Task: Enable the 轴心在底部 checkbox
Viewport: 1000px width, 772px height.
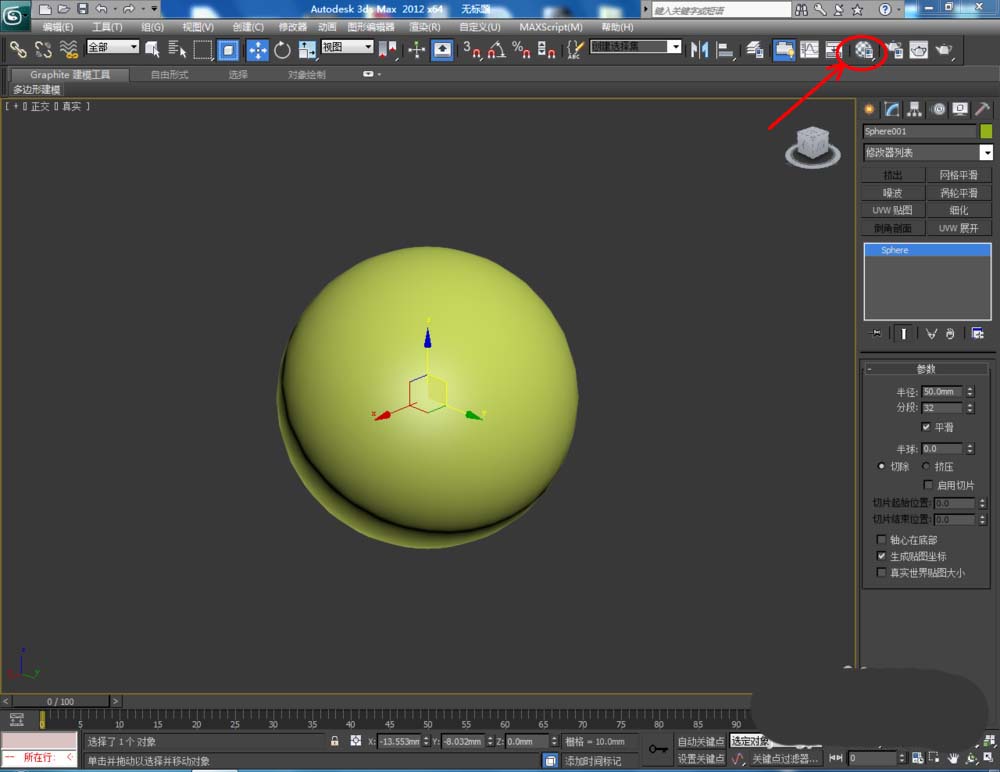Action: coord(881,539)
